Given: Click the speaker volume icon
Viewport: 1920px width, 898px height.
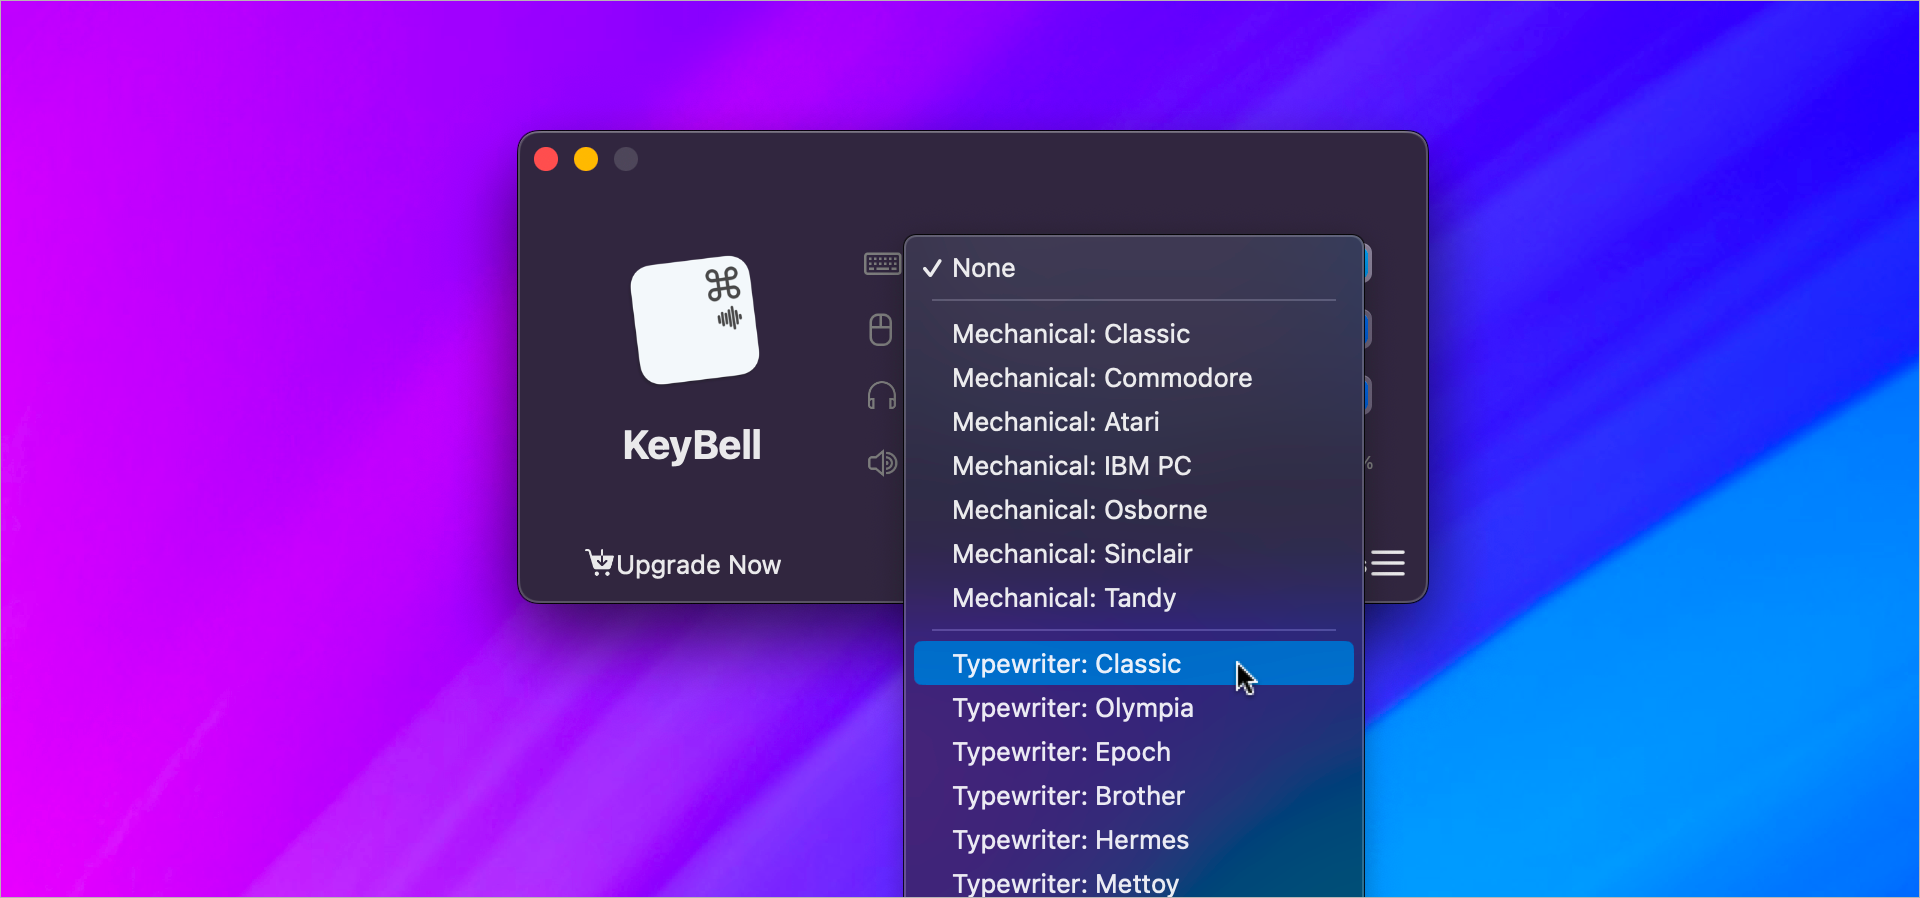Looking at the screenshot, I should pos(882,463).
